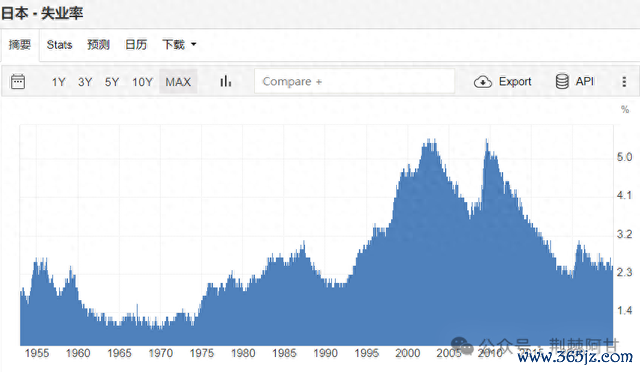
Task: Select the 10Y time range
Action: (142, 82)
